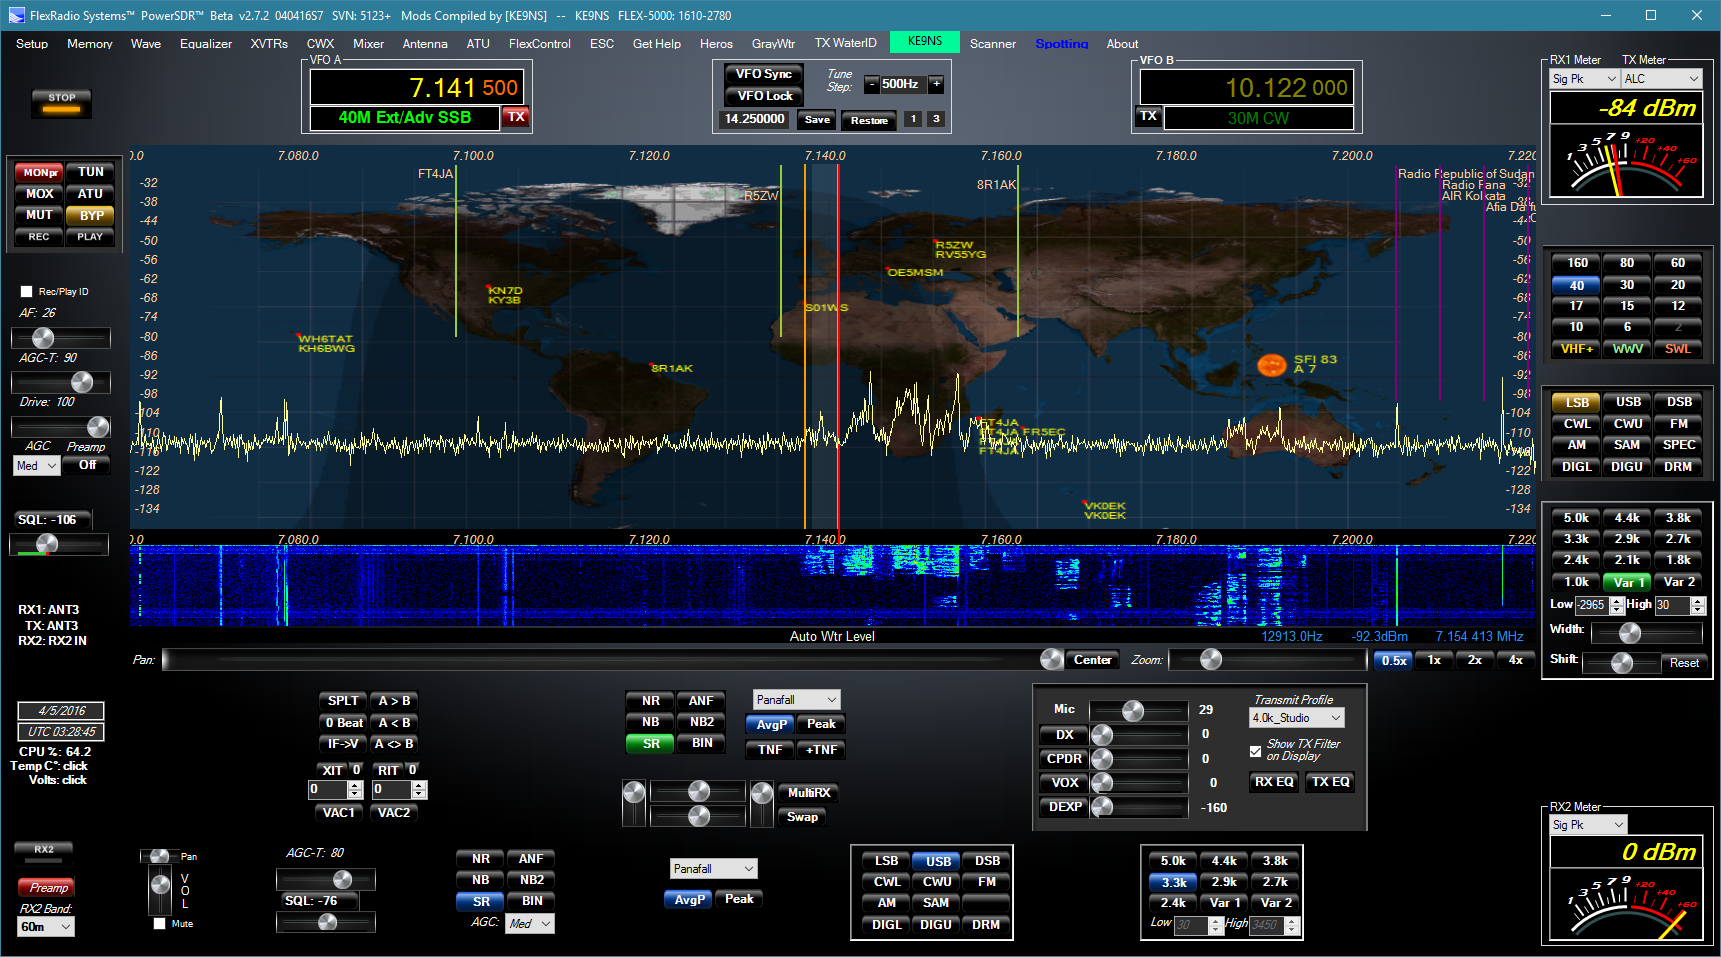Click Restore to recall saved frequency
This screenshot has height=957, width=1721.
[x=868, y=120]
